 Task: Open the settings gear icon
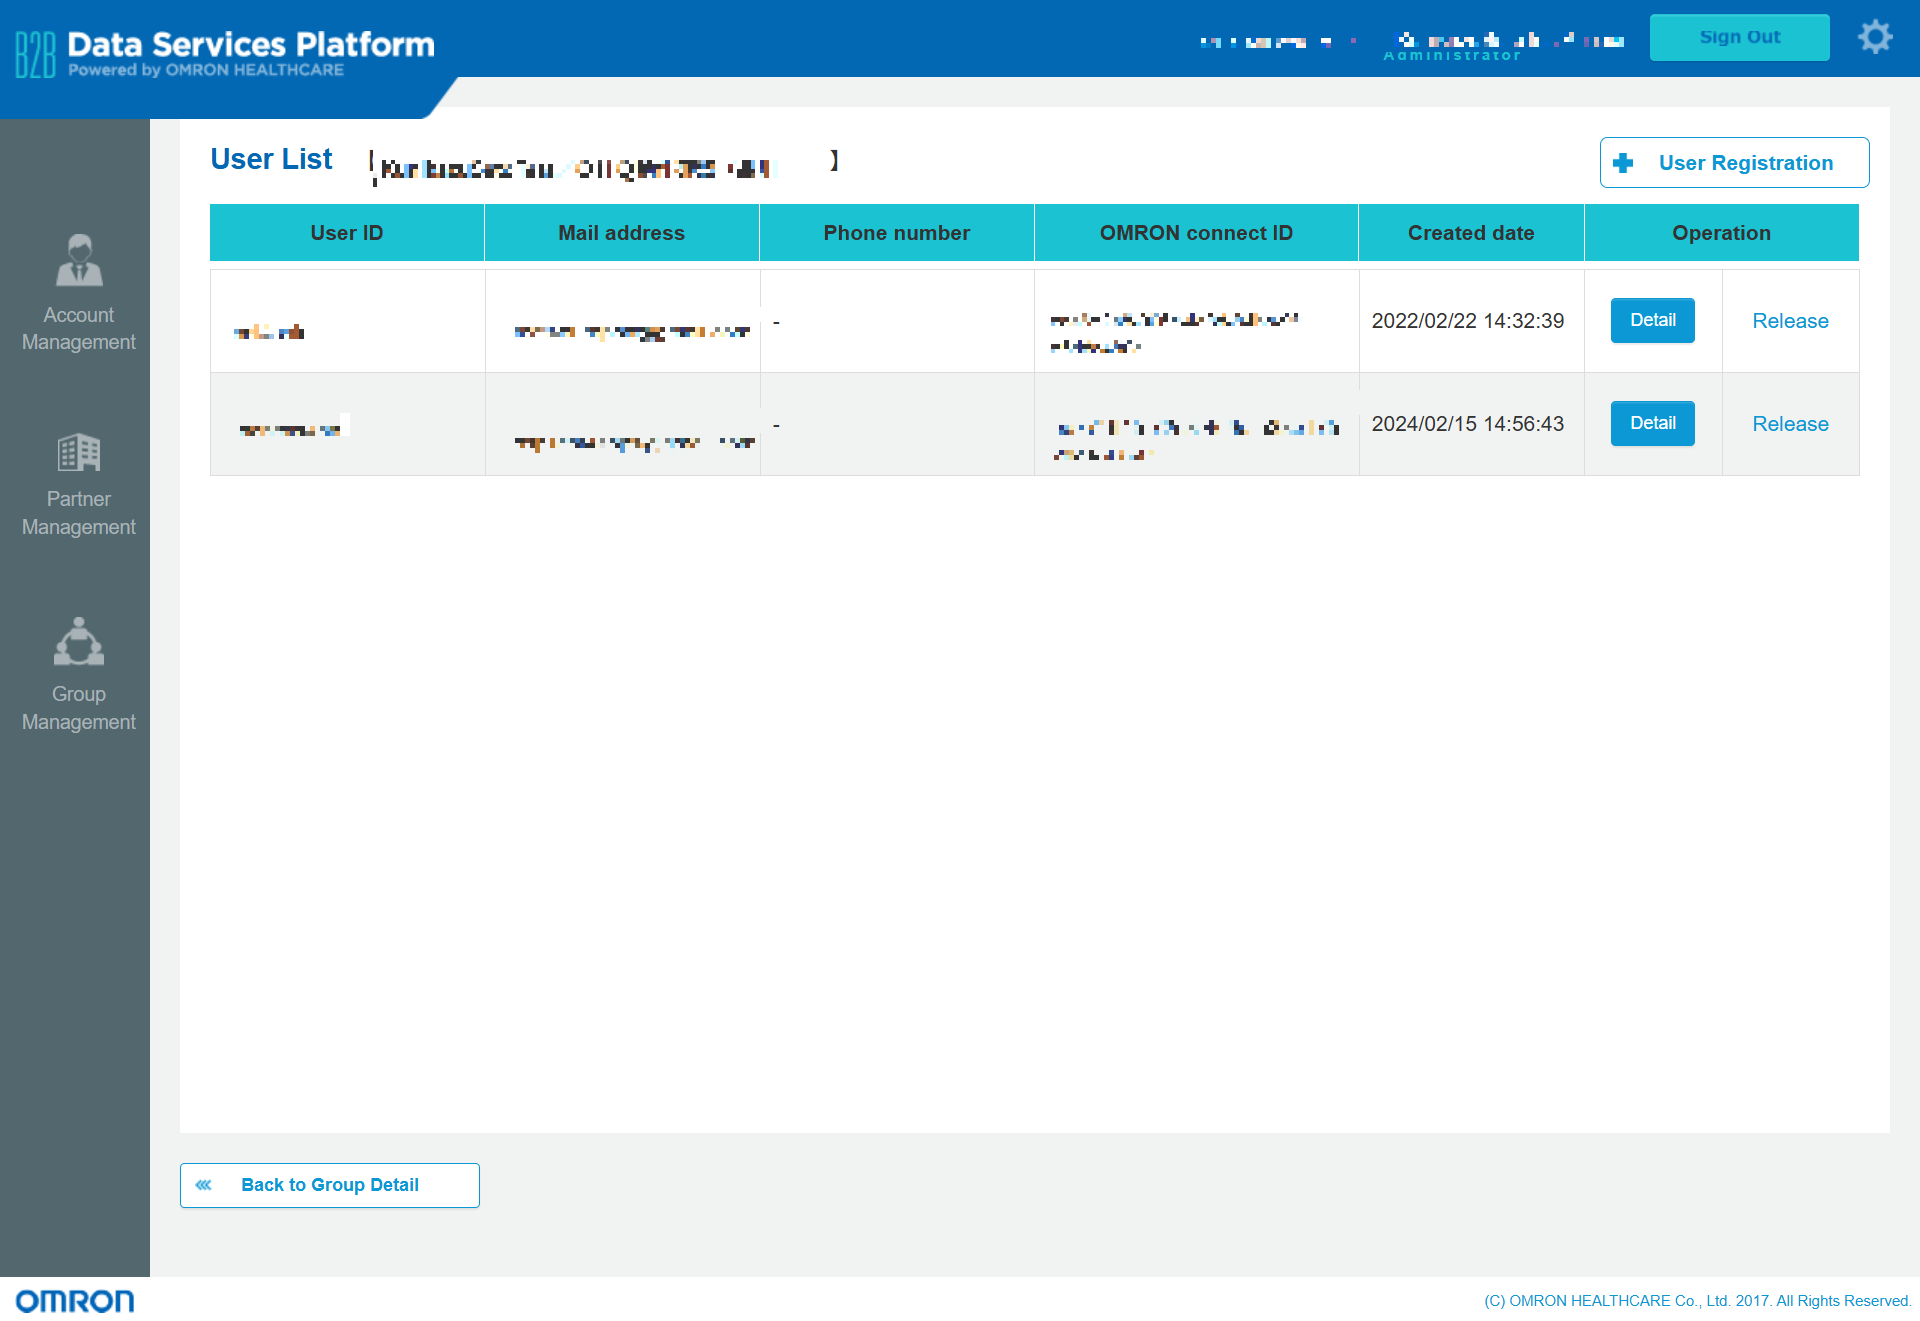[1875, 38]
